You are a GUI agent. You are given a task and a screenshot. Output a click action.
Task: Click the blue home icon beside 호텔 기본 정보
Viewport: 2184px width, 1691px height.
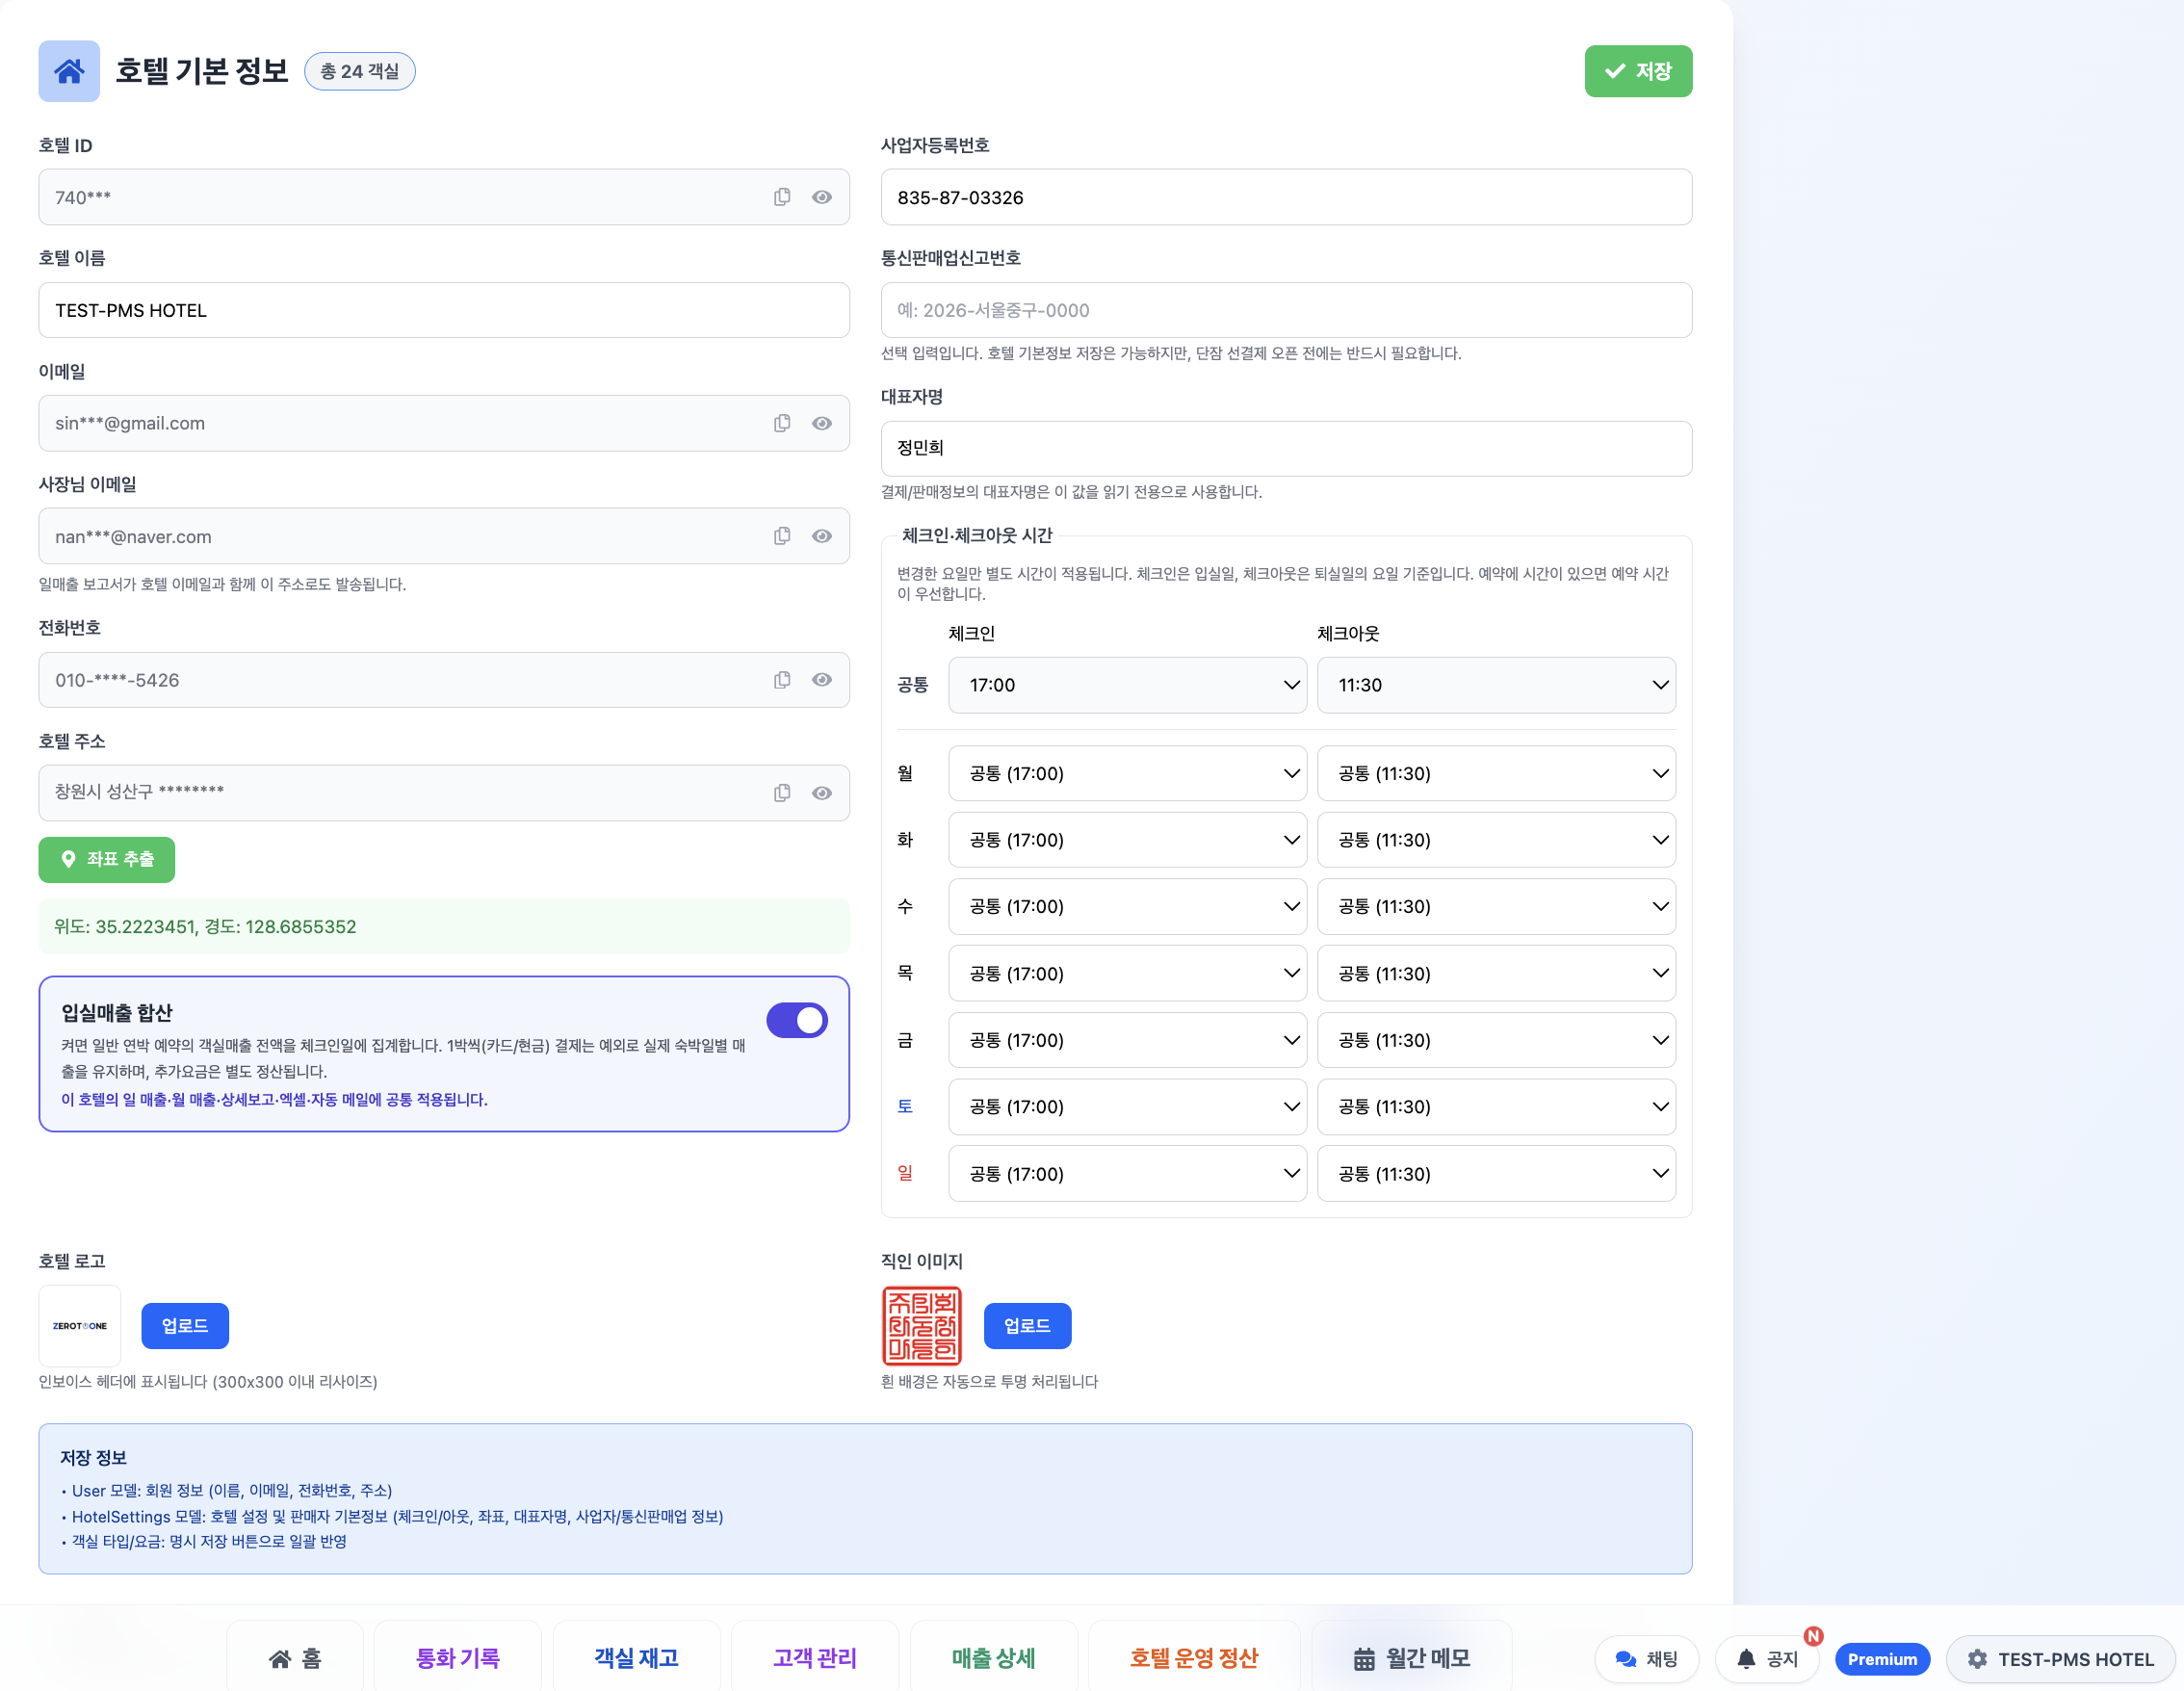click(x=69, y=71)
